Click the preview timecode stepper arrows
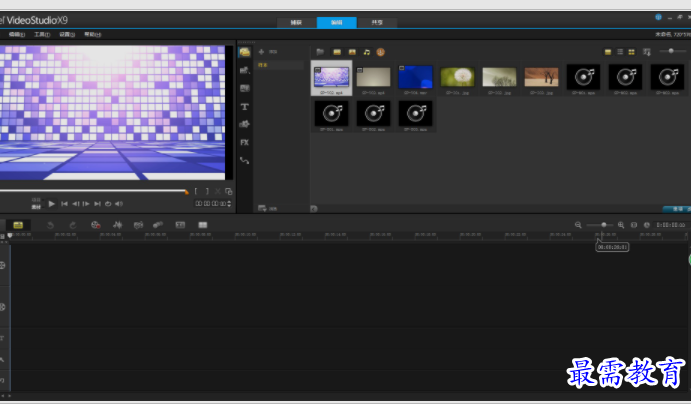691x404 pixels. [229, 204]
